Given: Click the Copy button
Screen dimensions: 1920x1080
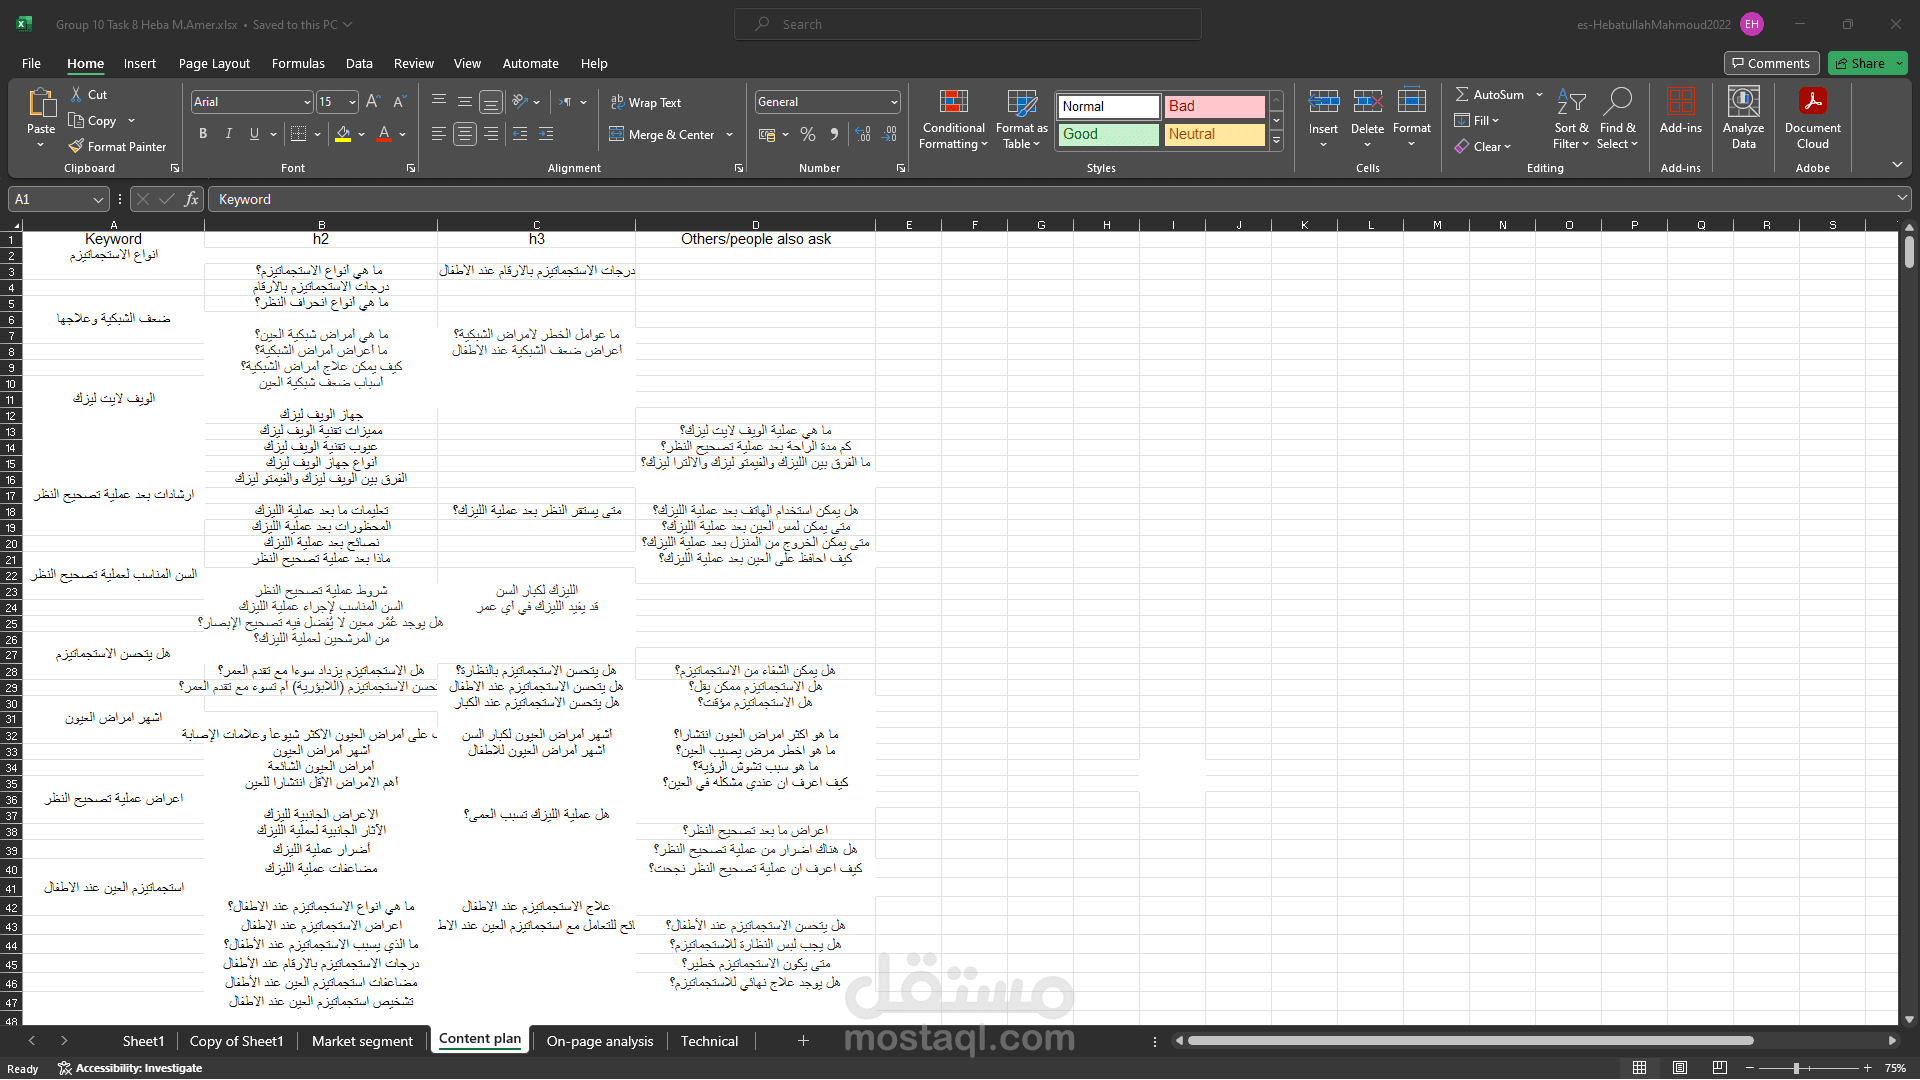Looking at the screenshot, I should tap(92, 120).
